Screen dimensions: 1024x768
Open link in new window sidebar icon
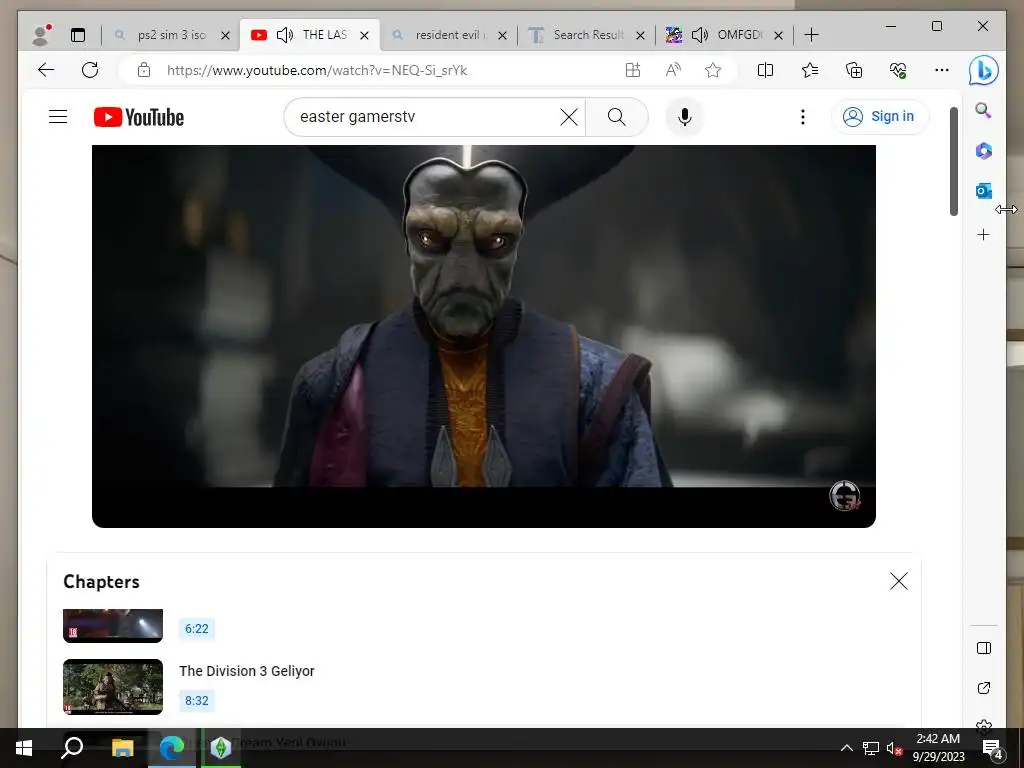click(984, 688)
